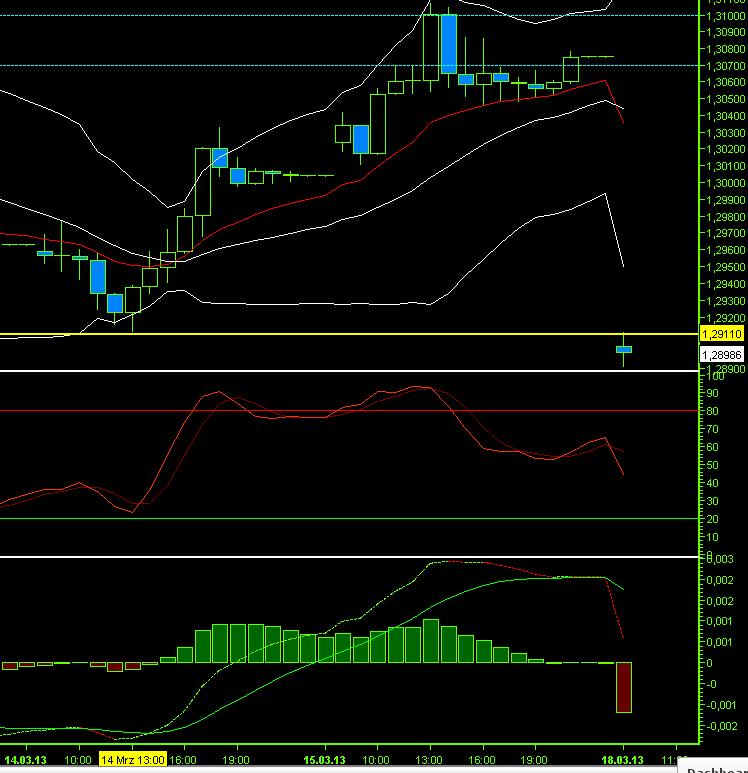
Task: Click the 1,29200 price axis label
Action: pos(726,318)
